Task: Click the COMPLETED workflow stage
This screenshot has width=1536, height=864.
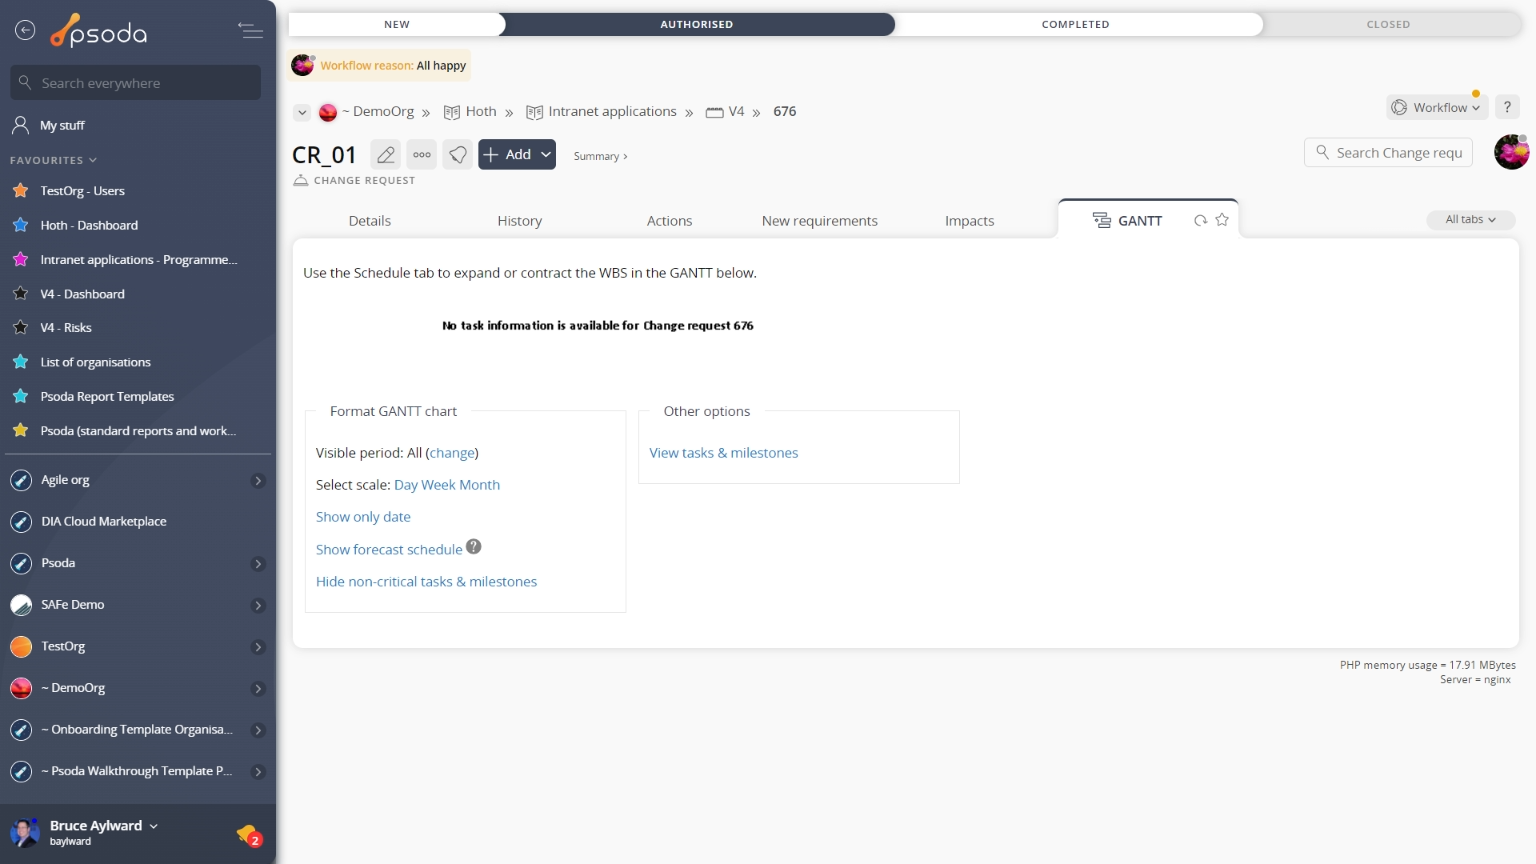Action: [x=1076, y=23]
